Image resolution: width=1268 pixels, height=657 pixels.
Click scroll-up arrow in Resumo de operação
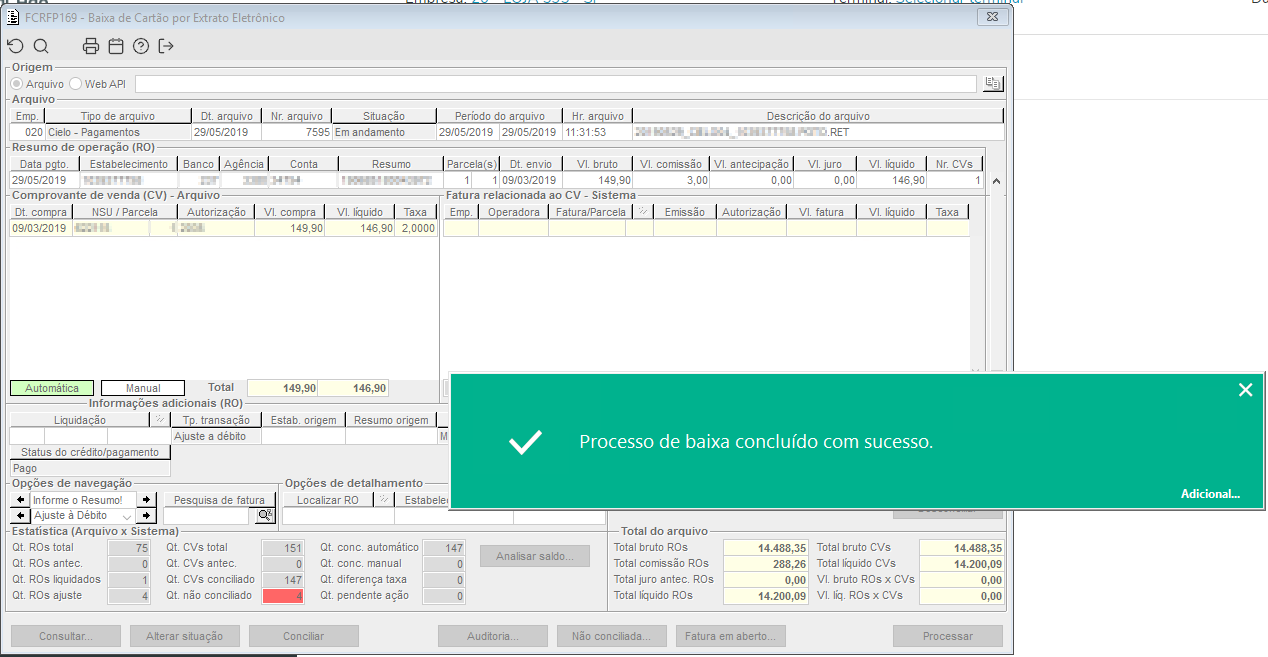click(994, 181)
